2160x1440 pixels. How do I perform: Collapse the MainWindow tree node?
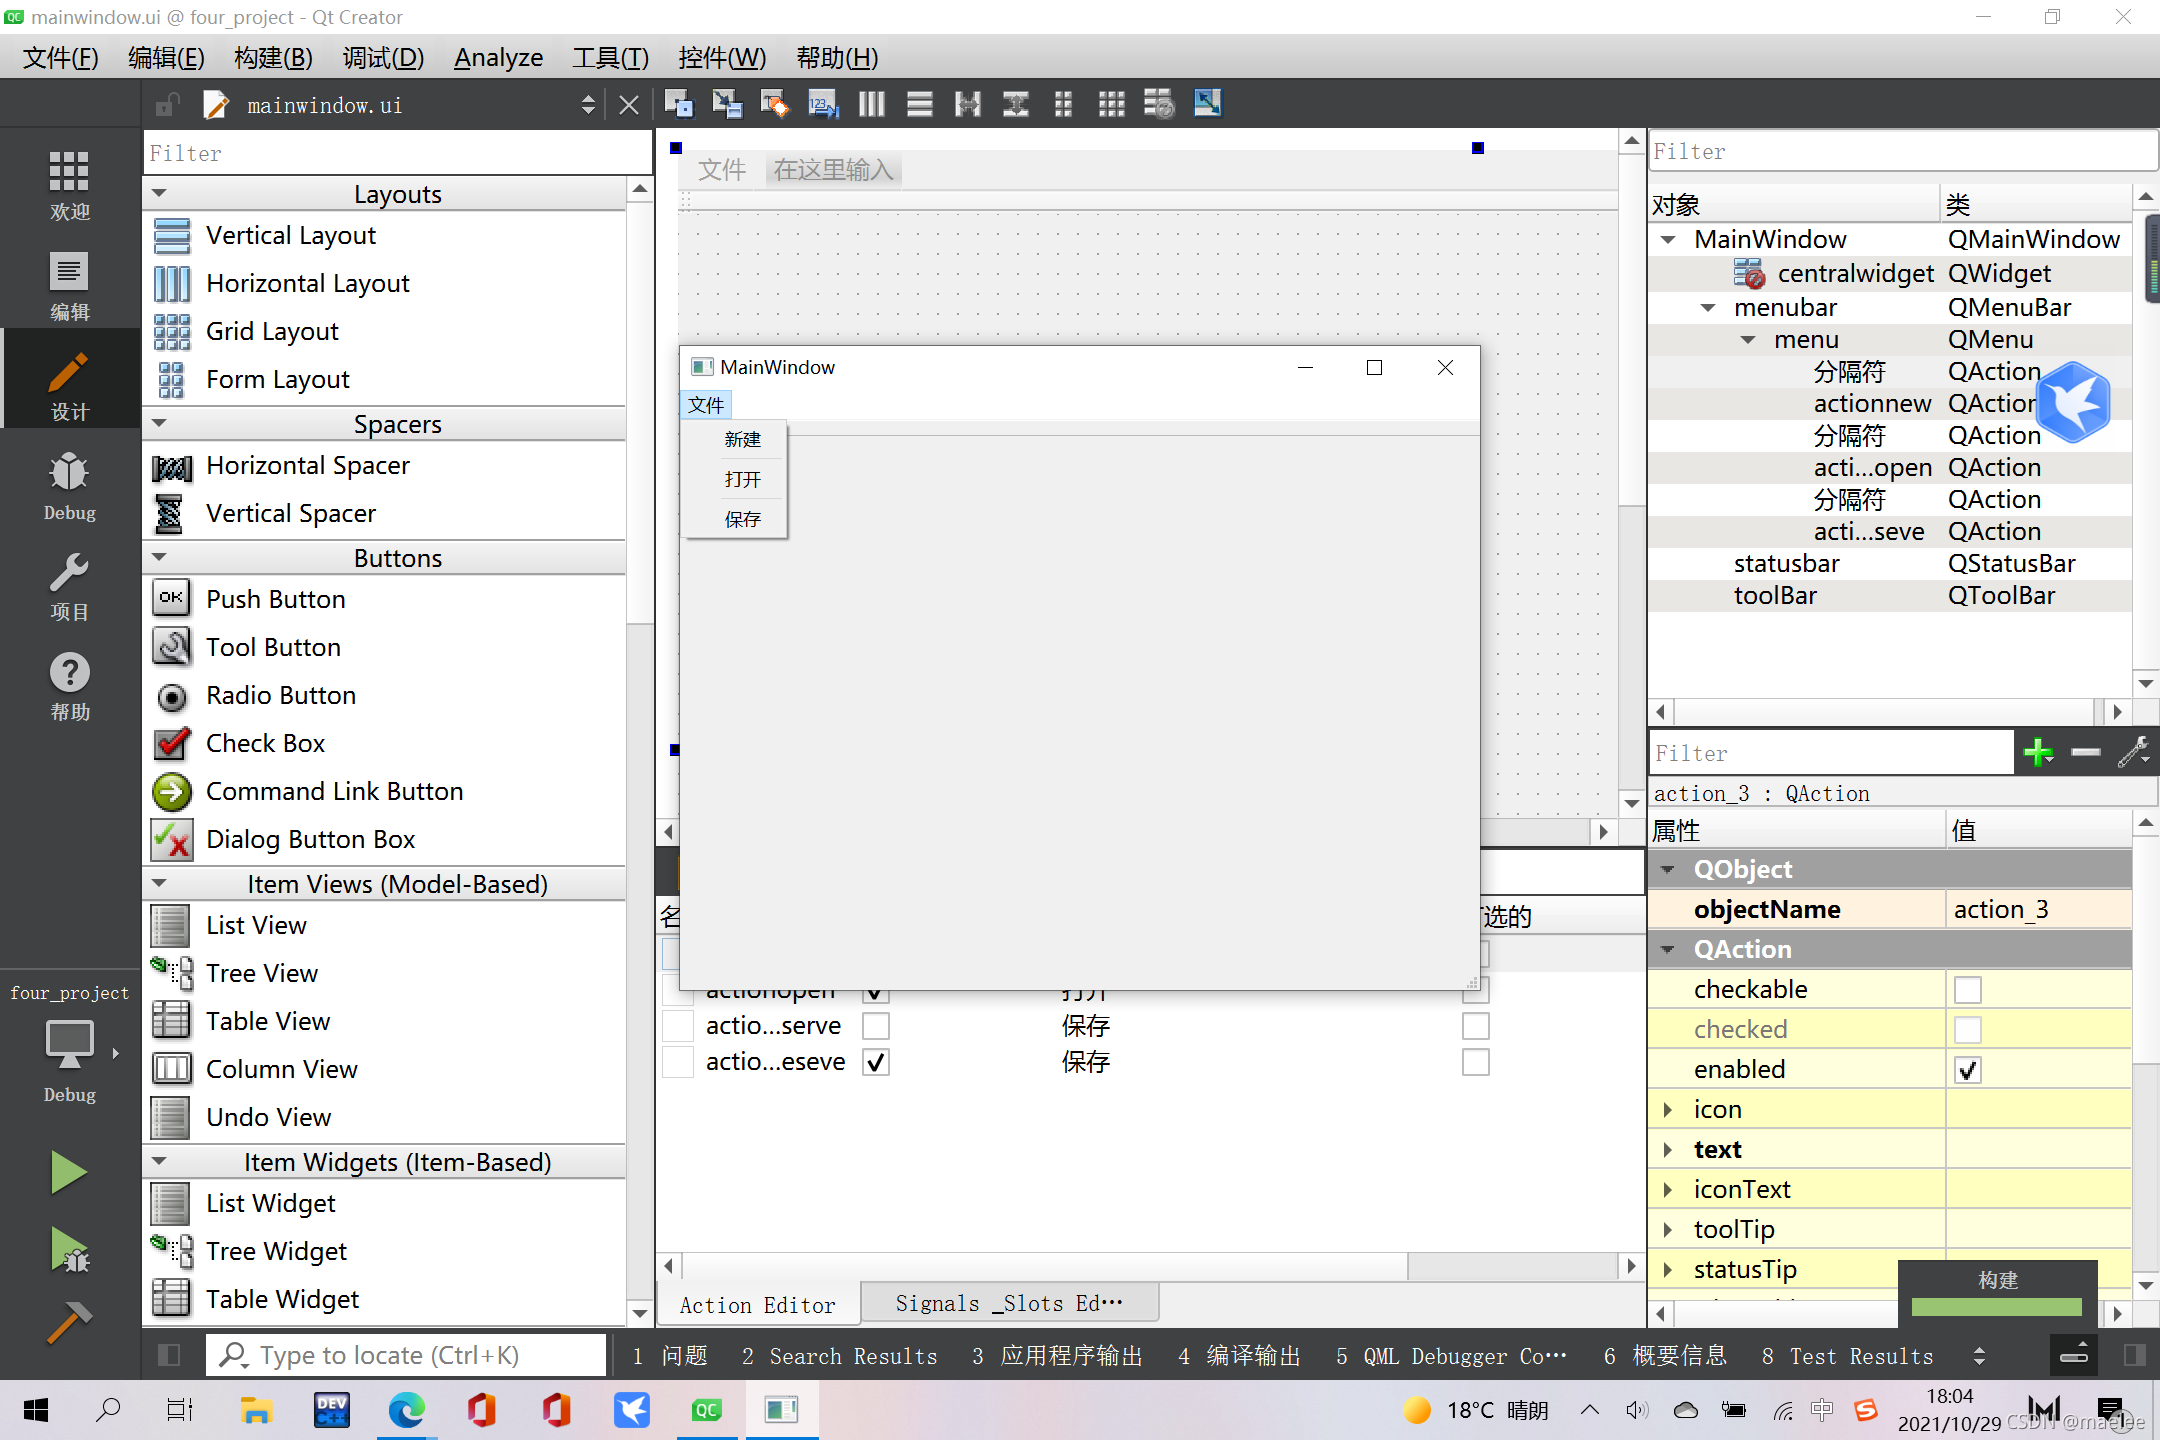1668,240
